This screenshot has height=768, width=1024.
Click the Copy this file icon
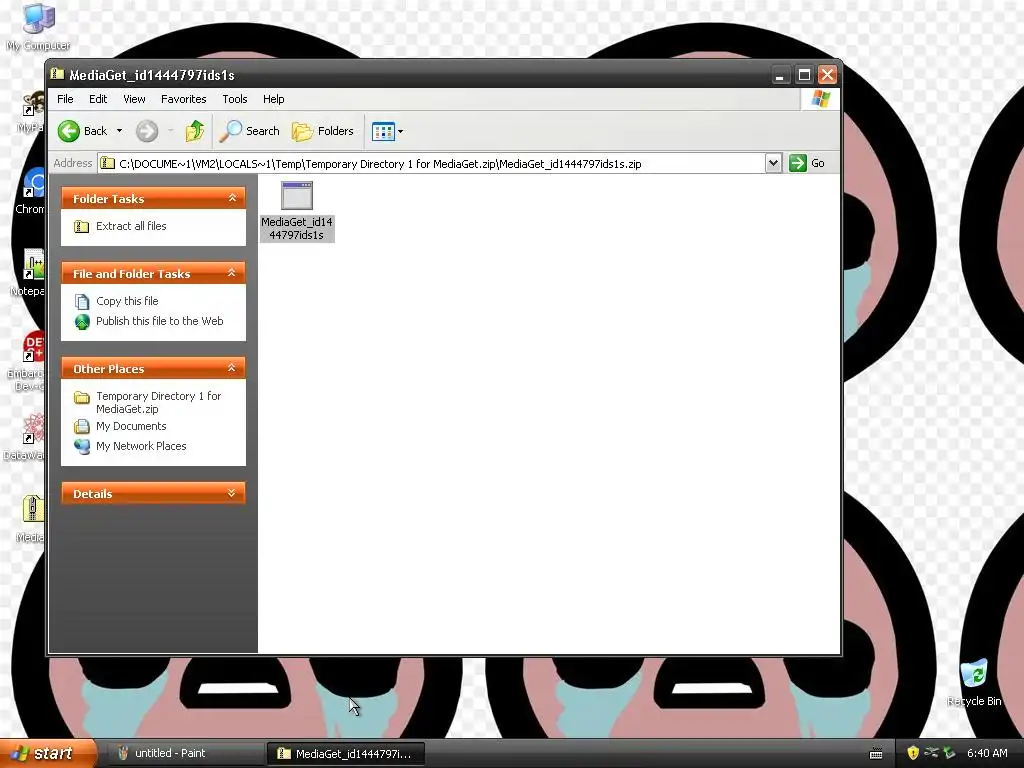[x=82, y=302]
